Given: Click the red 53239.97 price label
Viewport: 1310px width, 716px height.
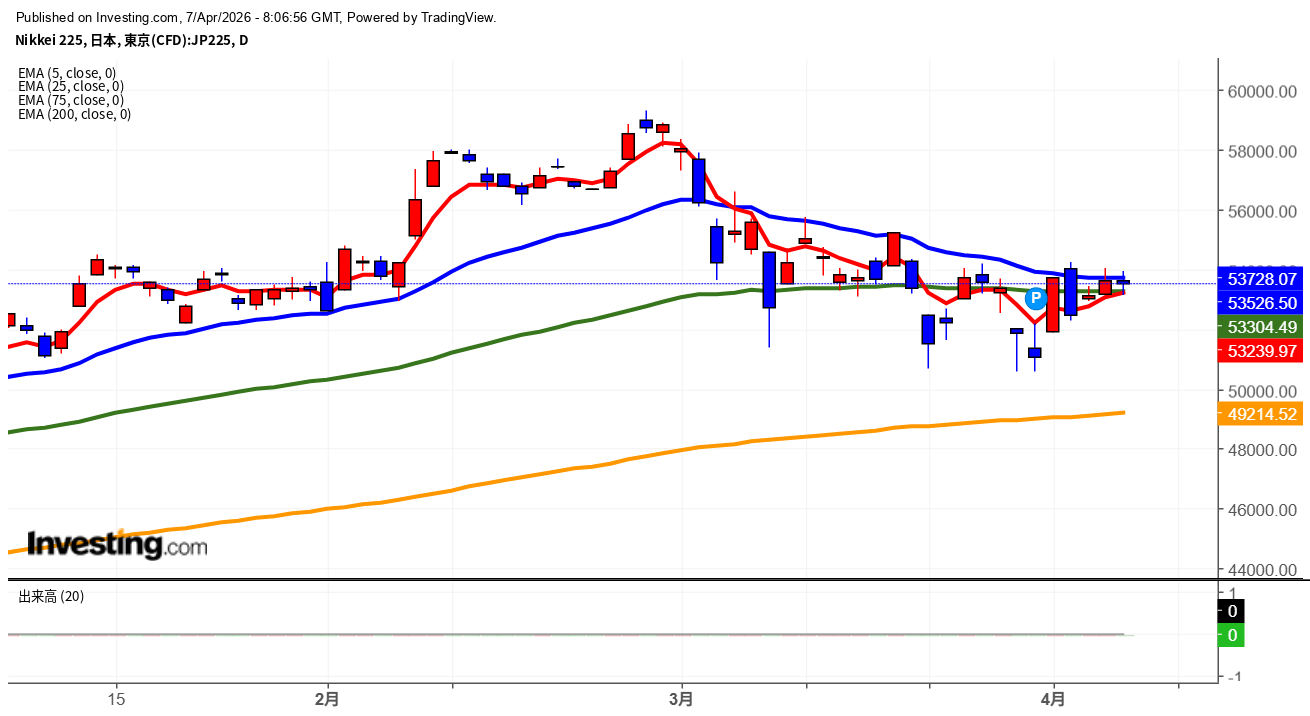Looking at the screenshot, I should [x=1260, y=351].
